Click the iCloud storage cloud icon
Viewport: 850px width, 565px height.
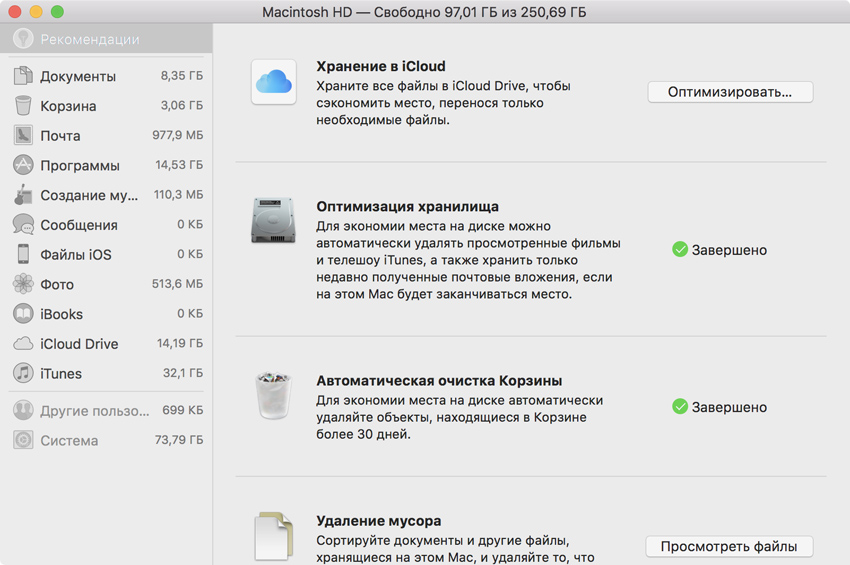point(273,81)
